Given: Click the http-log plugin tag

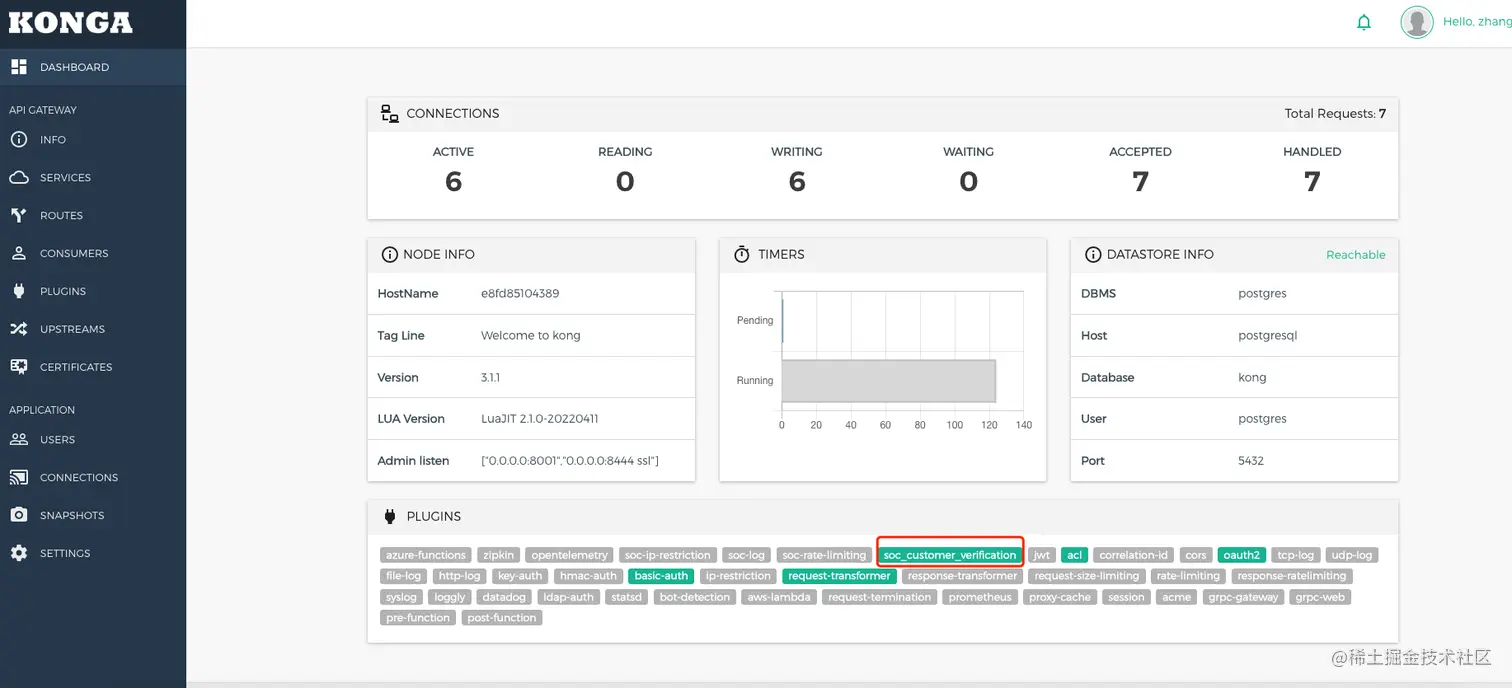Looking at the screenshot, I should [x=460, y=576].
